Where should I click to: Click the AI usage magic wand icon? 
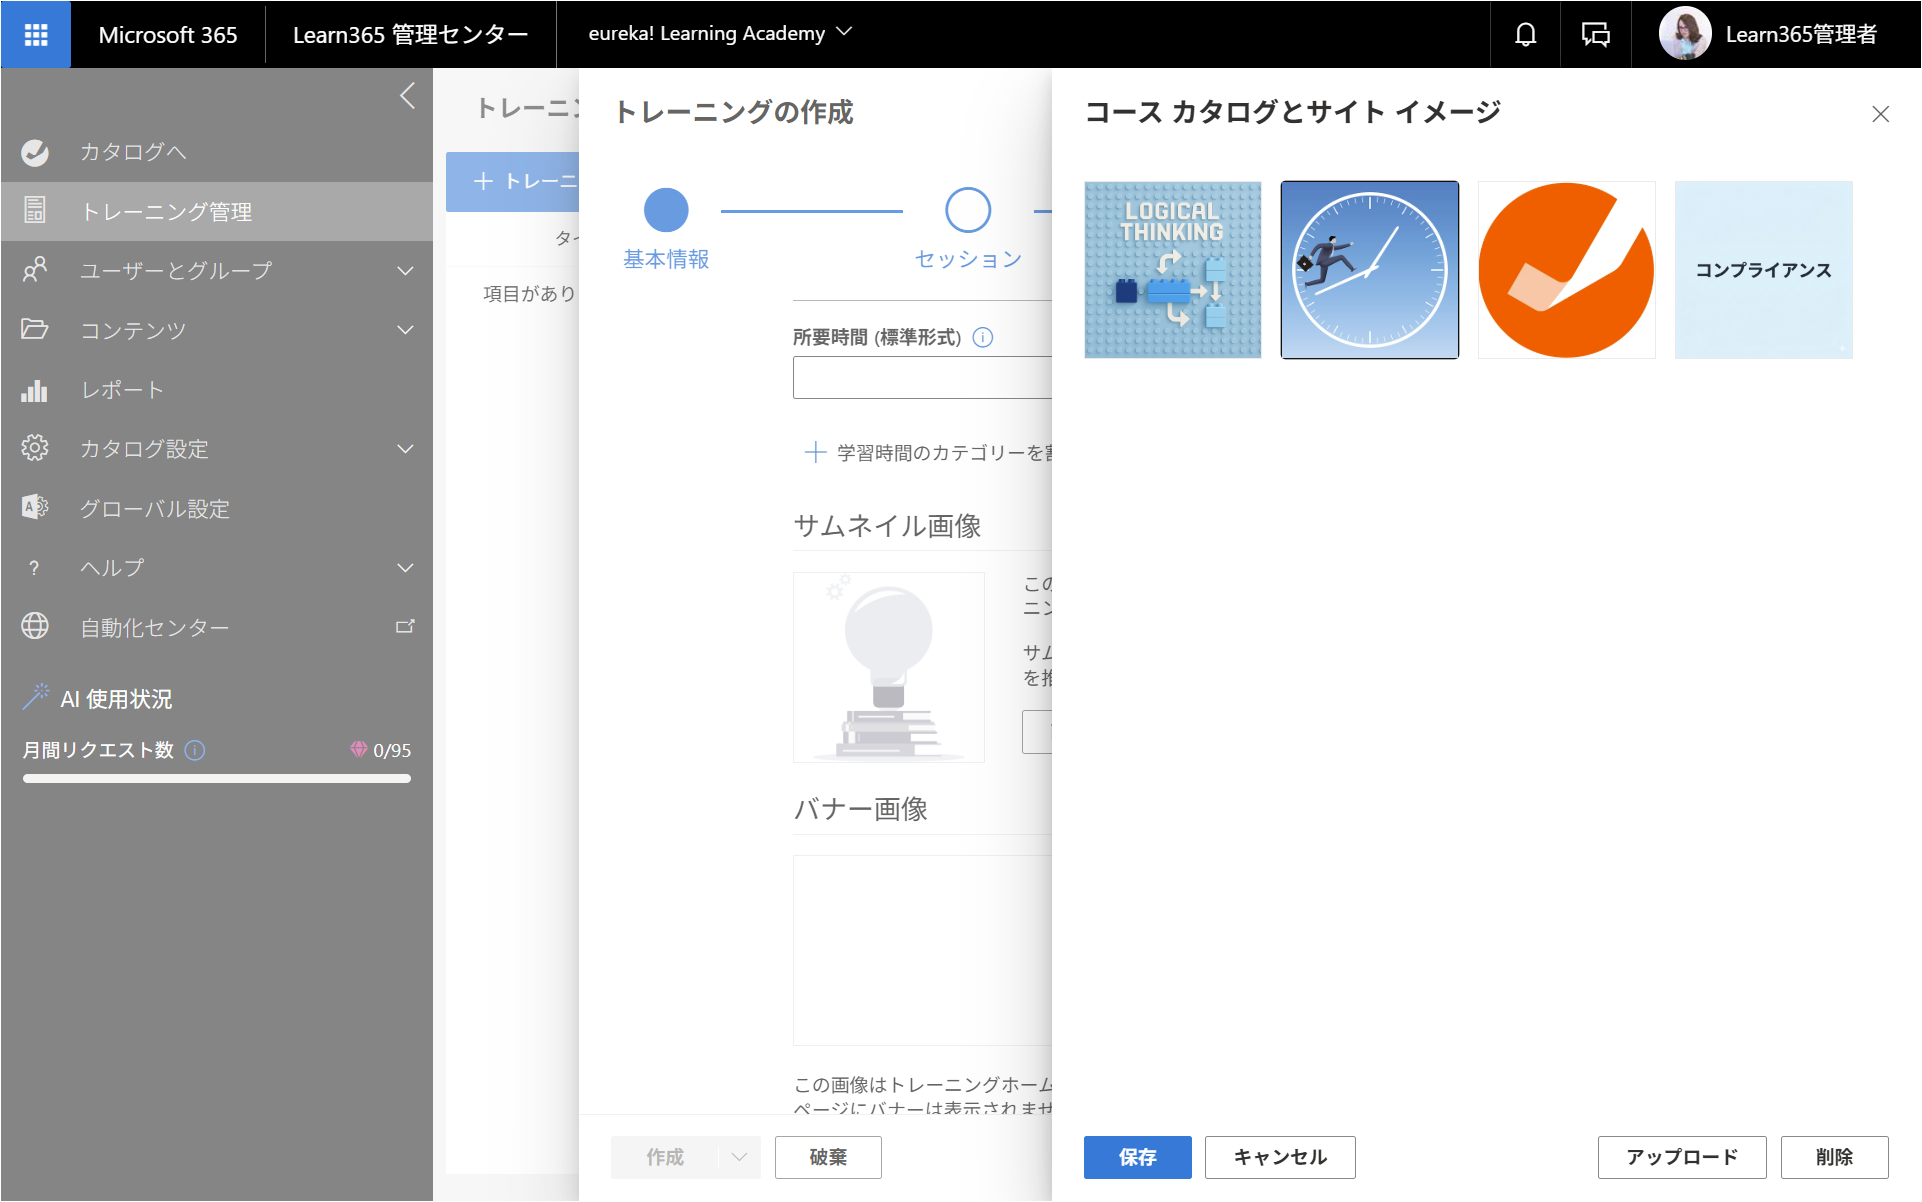(x=36, y=697)
